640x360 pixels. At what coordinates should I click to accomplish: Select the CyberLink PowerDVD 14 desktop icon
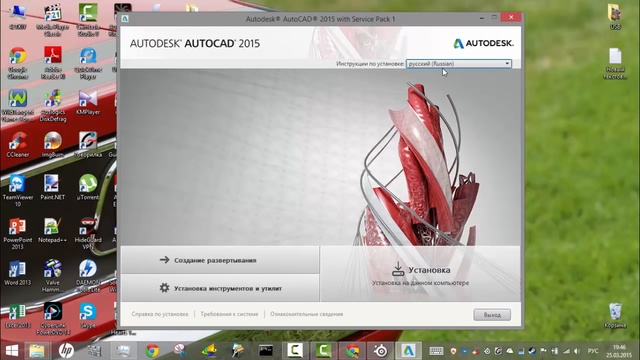[53, 319]
